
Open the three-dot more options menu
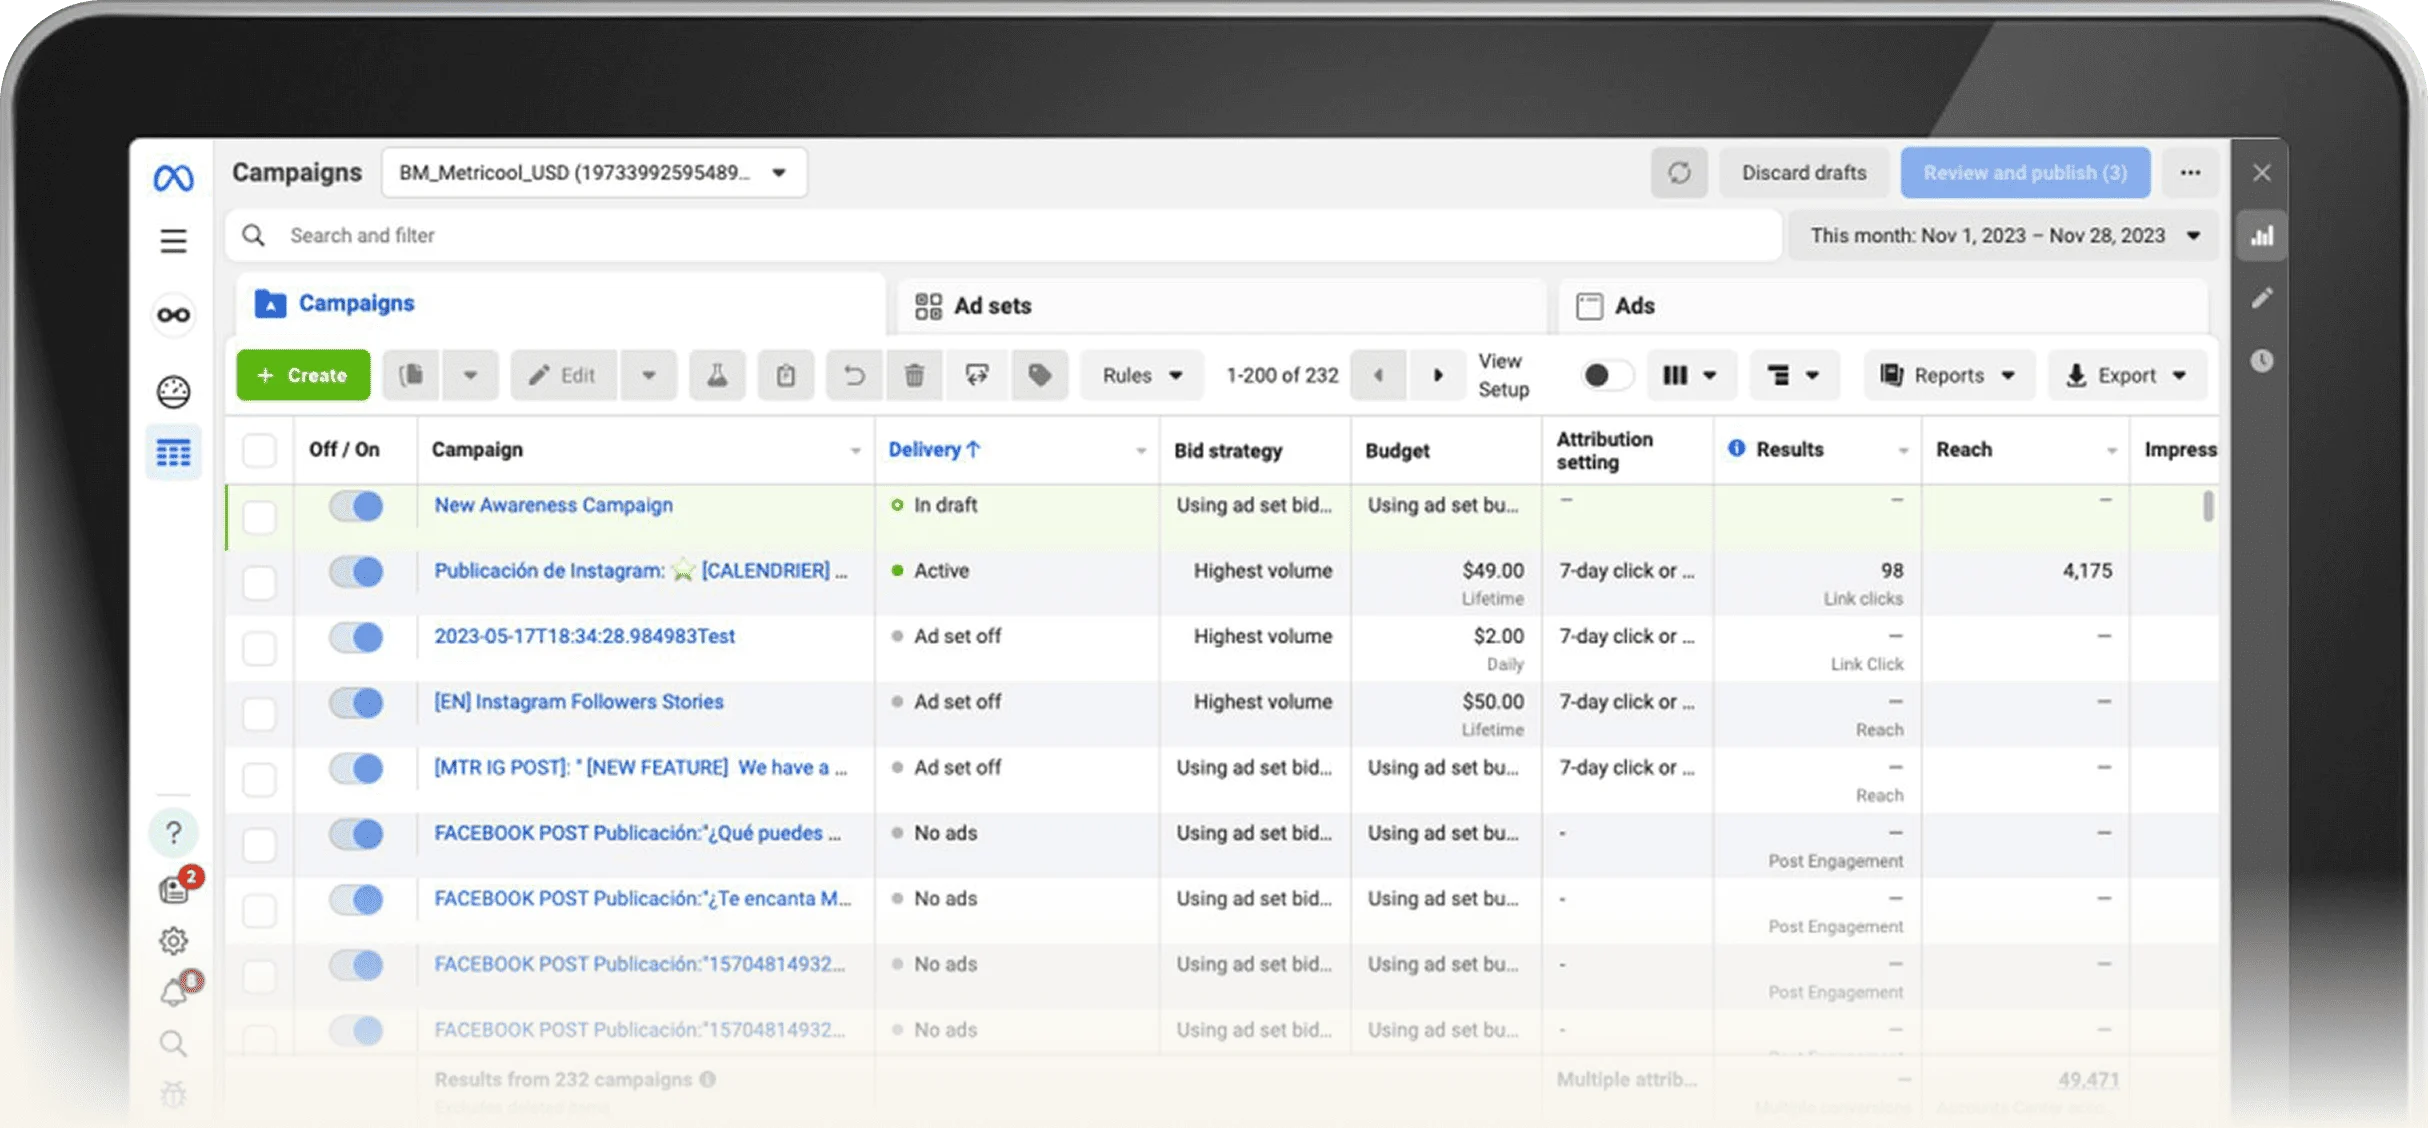pos(2190,173)
